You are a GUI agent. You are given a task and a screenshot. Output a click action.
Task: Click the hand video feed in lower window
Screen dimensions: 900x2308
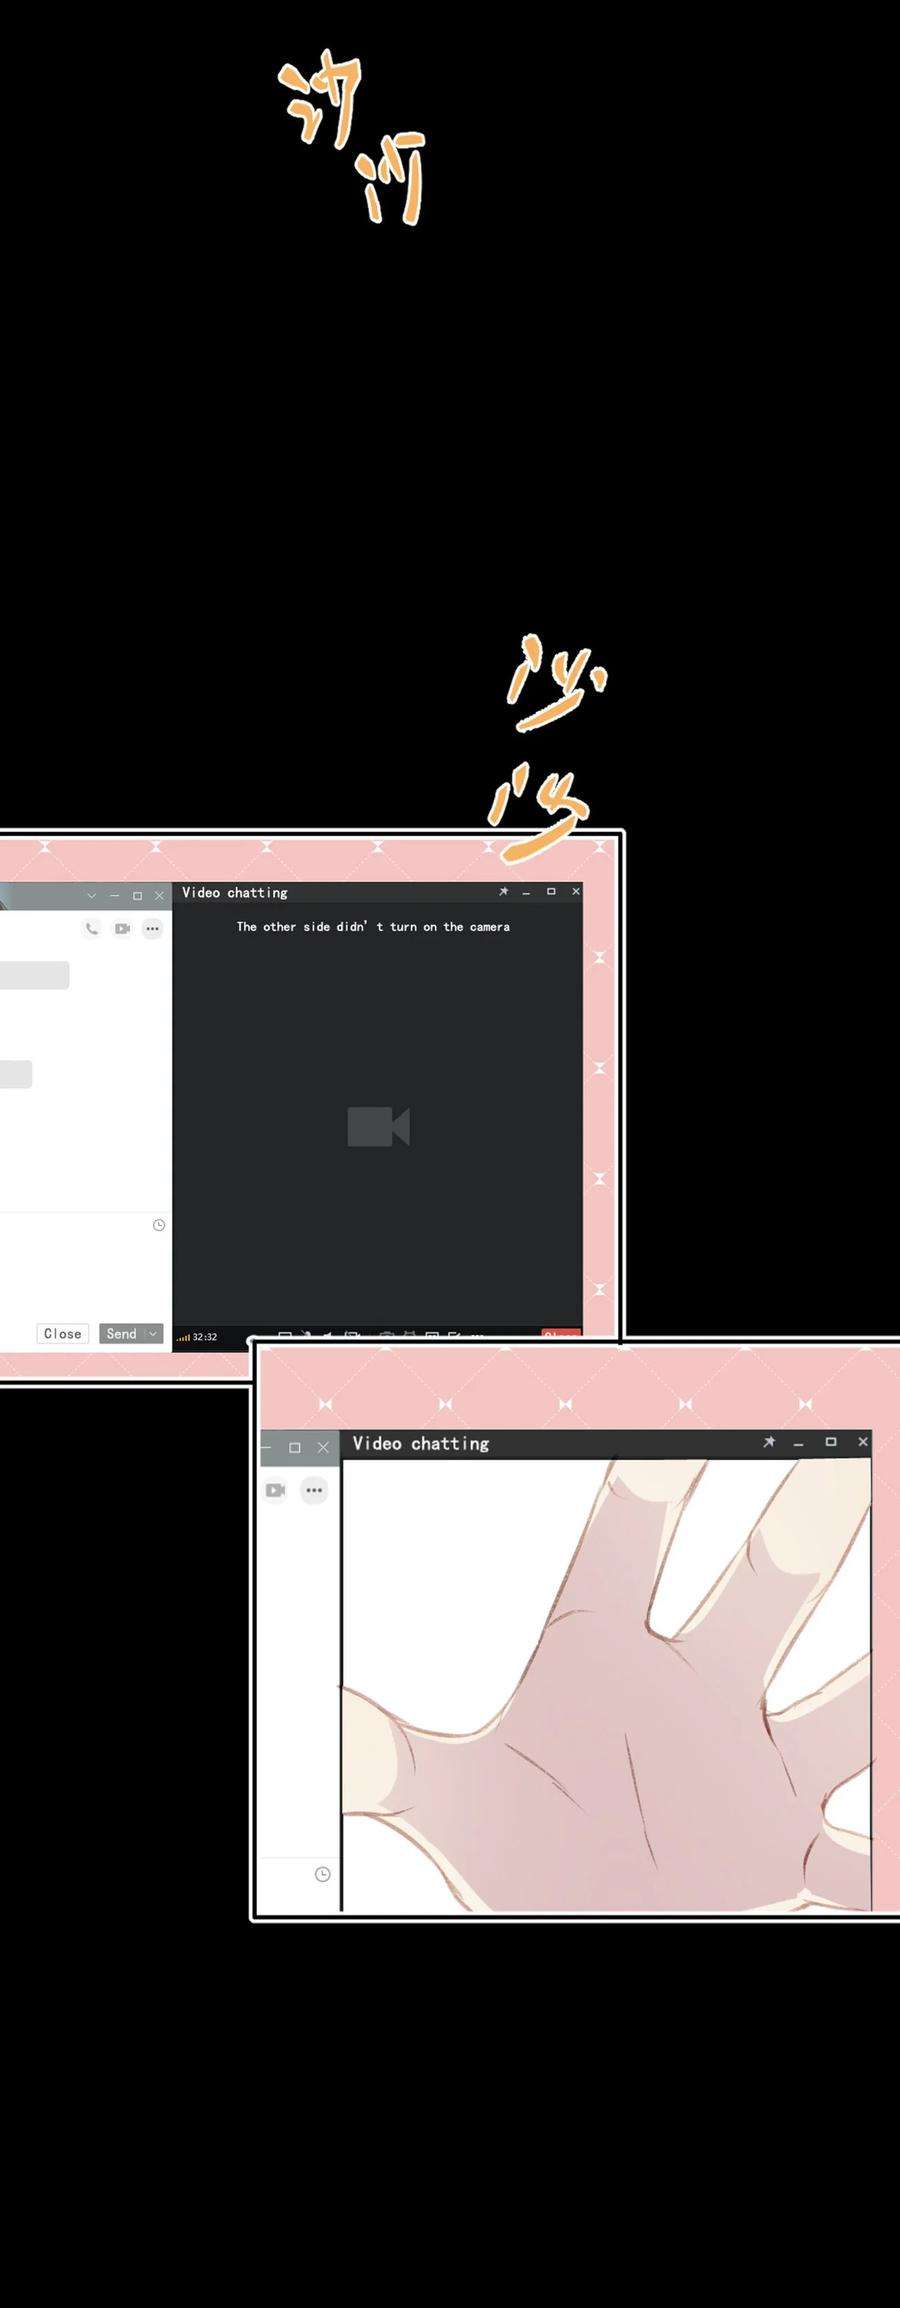tap(607, 1685)
